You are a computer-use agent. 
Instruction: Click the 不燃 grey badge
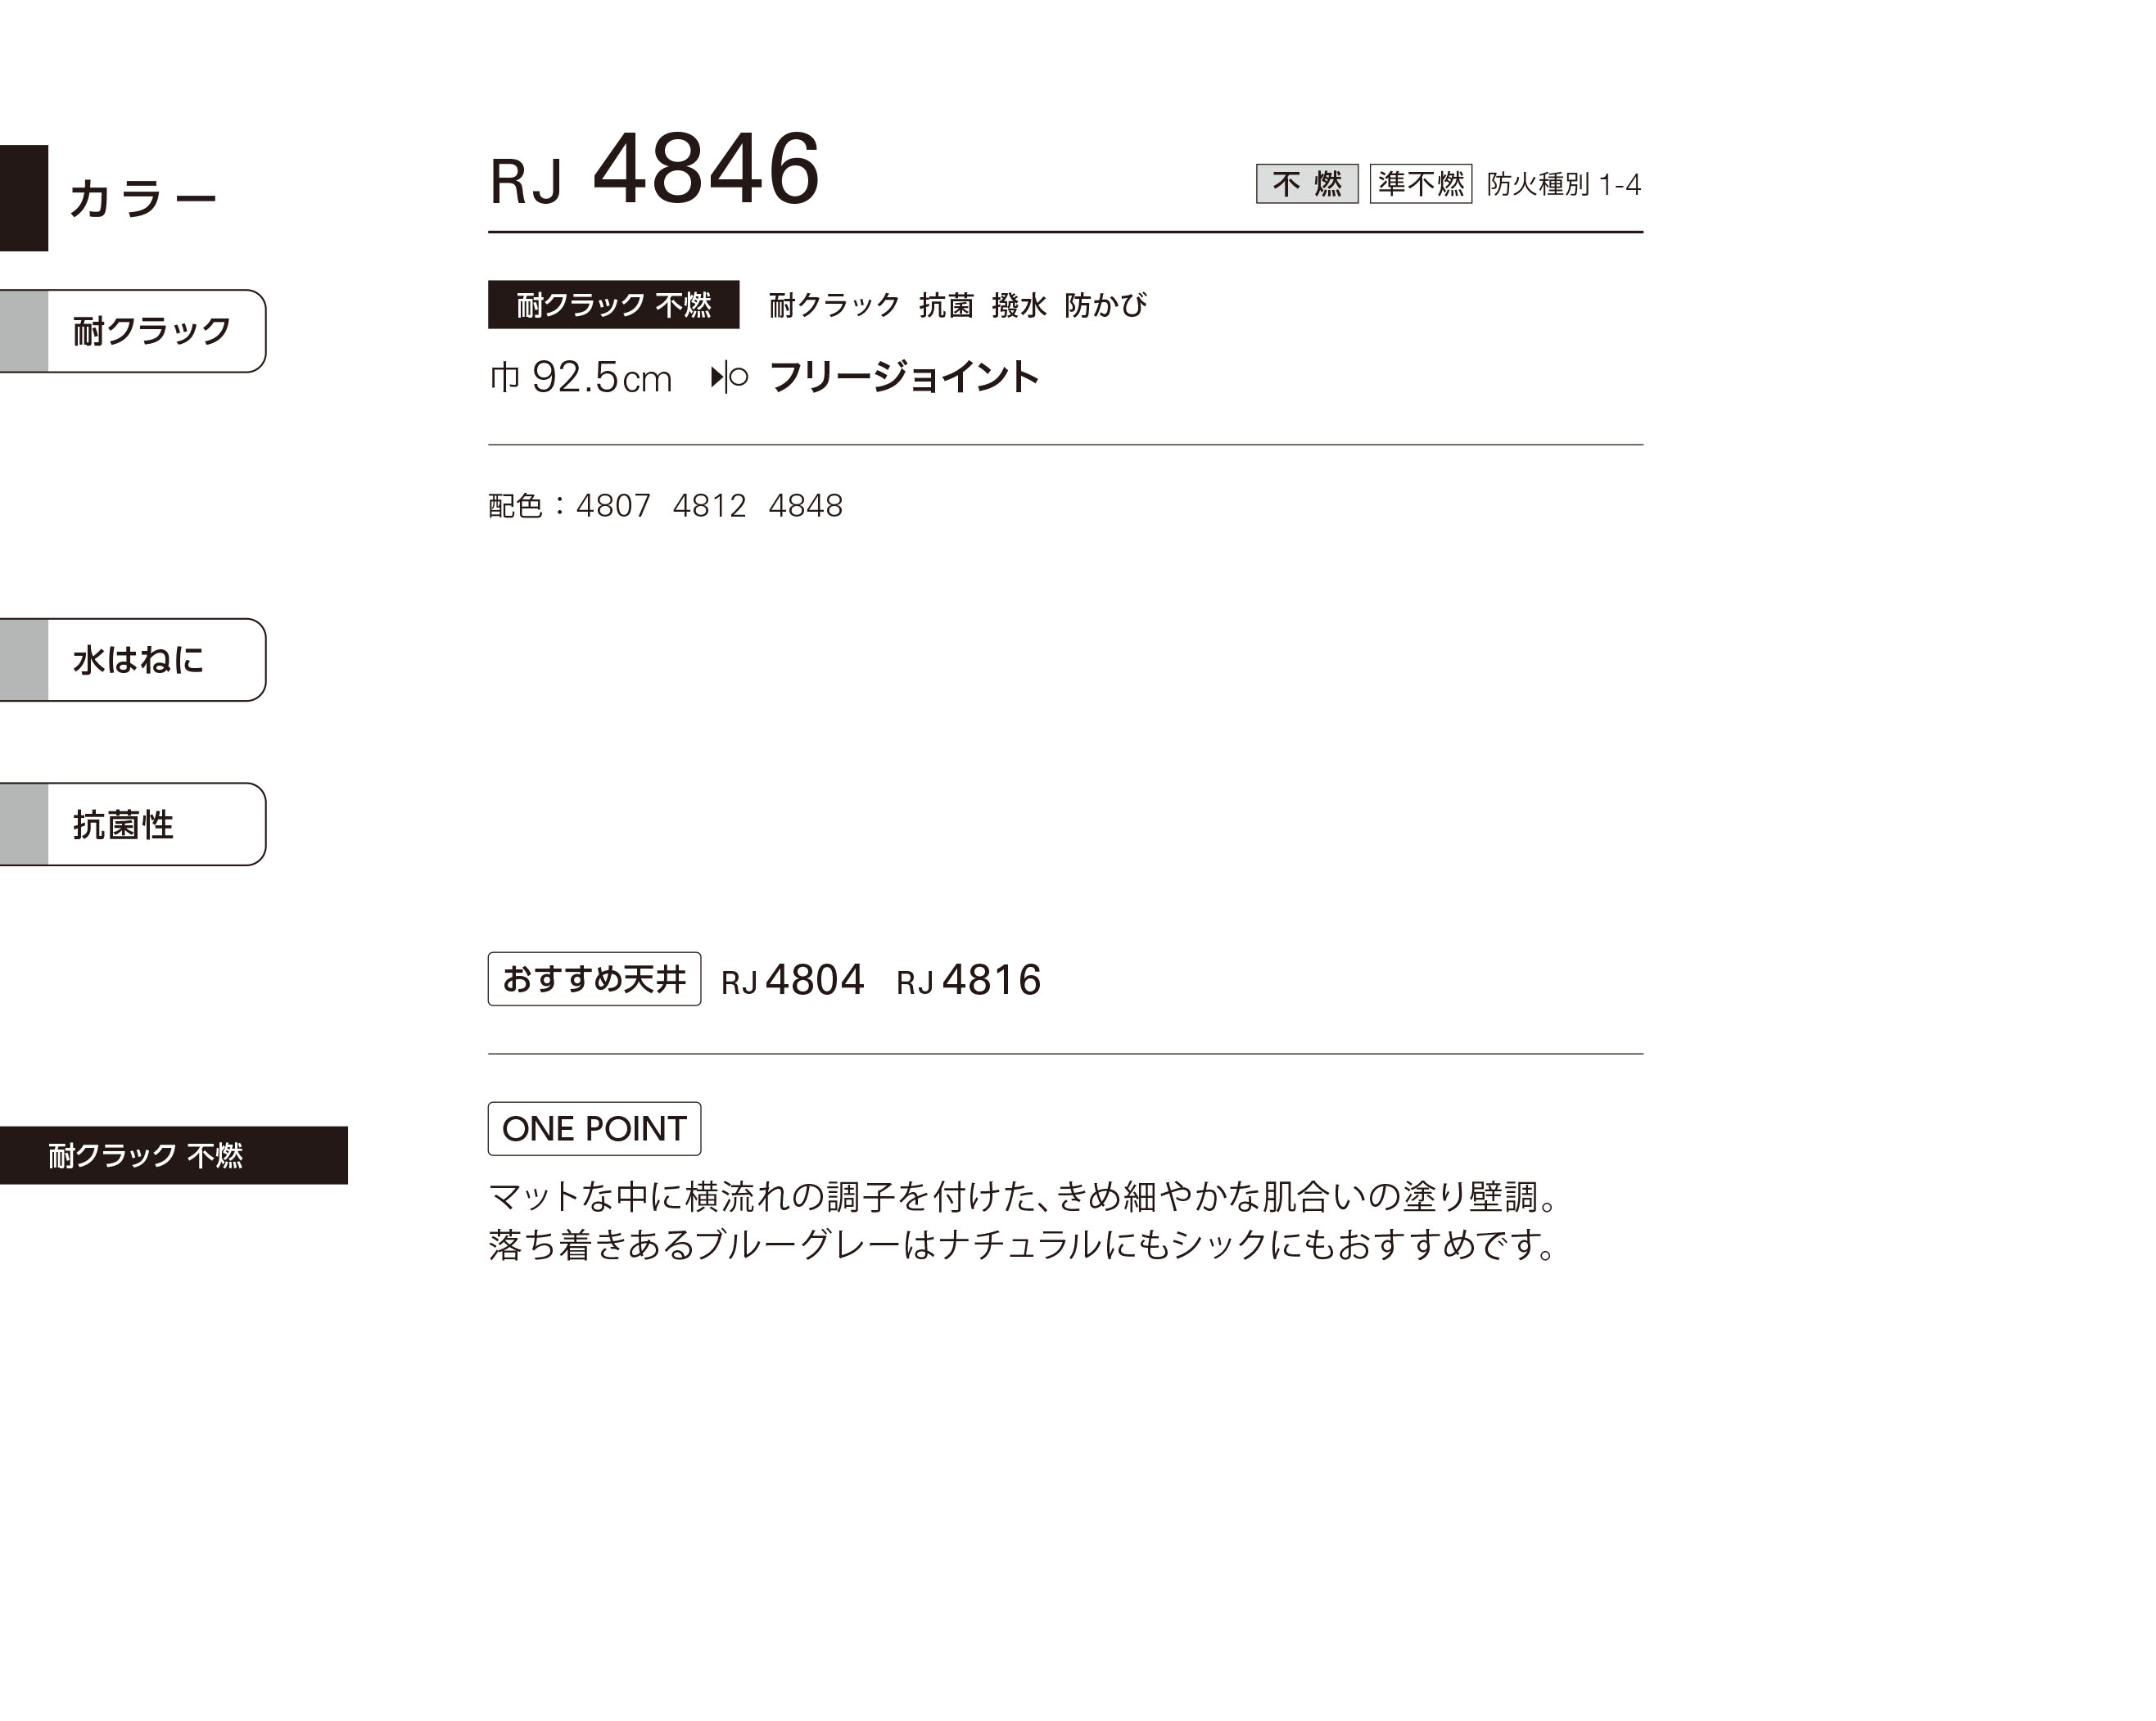[x=1307, y=183]
